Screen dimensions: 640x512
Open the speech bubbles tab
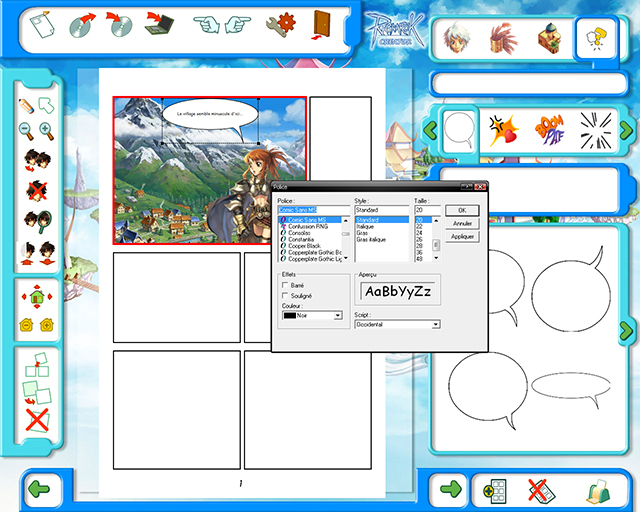click(x=596, y=38)
